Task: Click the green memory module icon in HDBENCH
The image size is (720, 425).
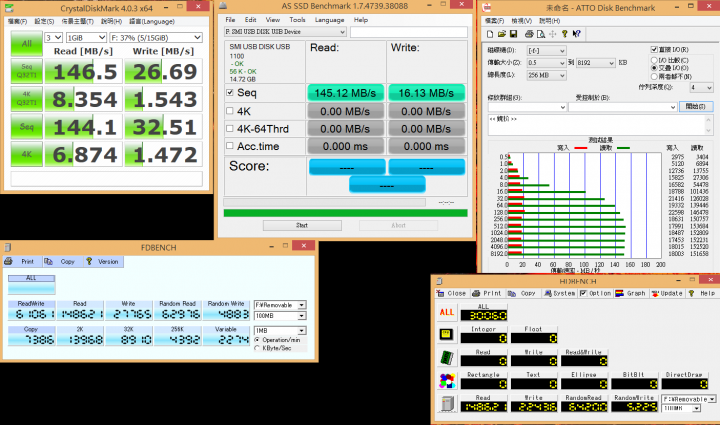Action: coord(447,358)
